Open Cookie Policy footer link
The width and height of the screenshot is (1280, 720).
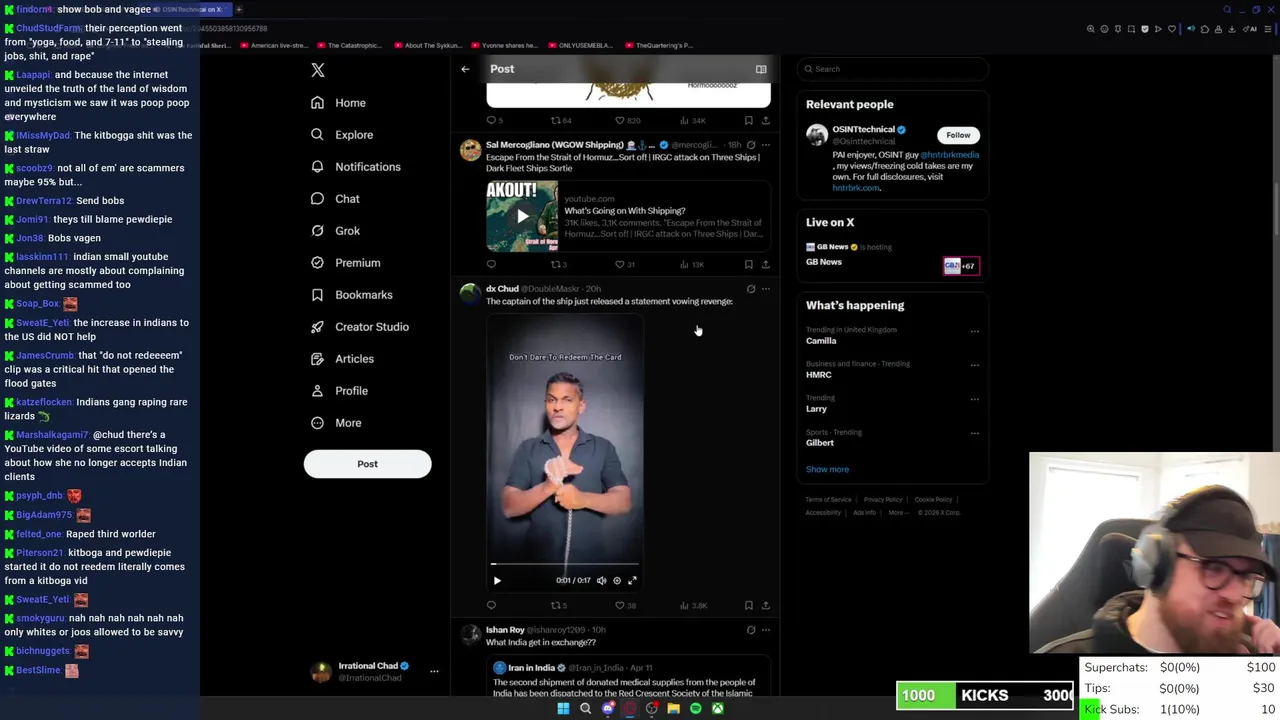coord(933,499)
